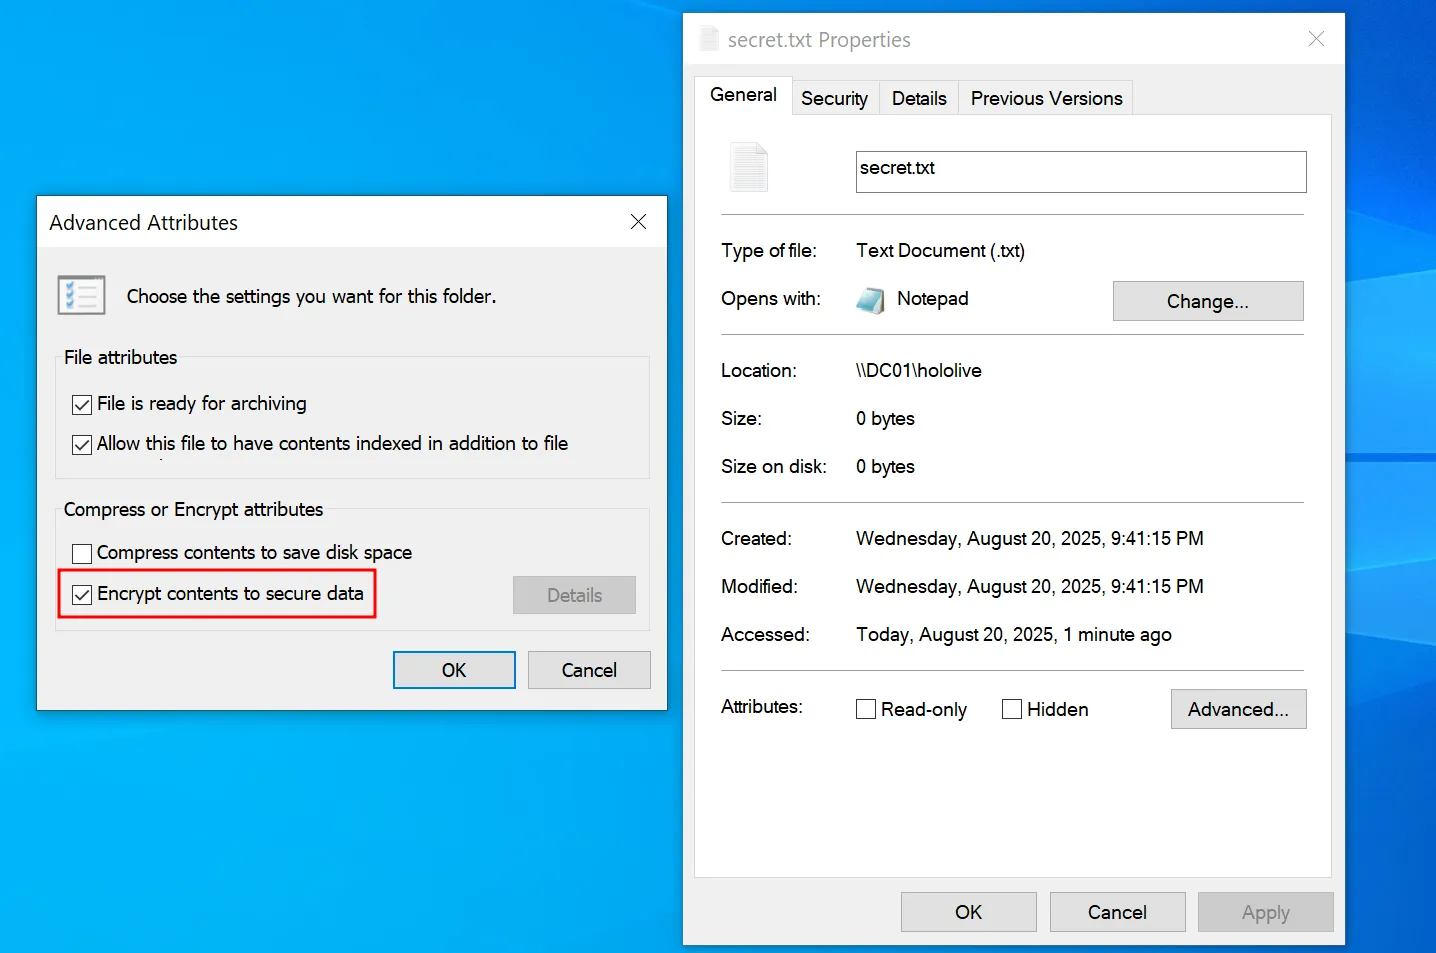Switch to Previous Versions tab
Screen dimensions: 1436x953
[1046, 98]
